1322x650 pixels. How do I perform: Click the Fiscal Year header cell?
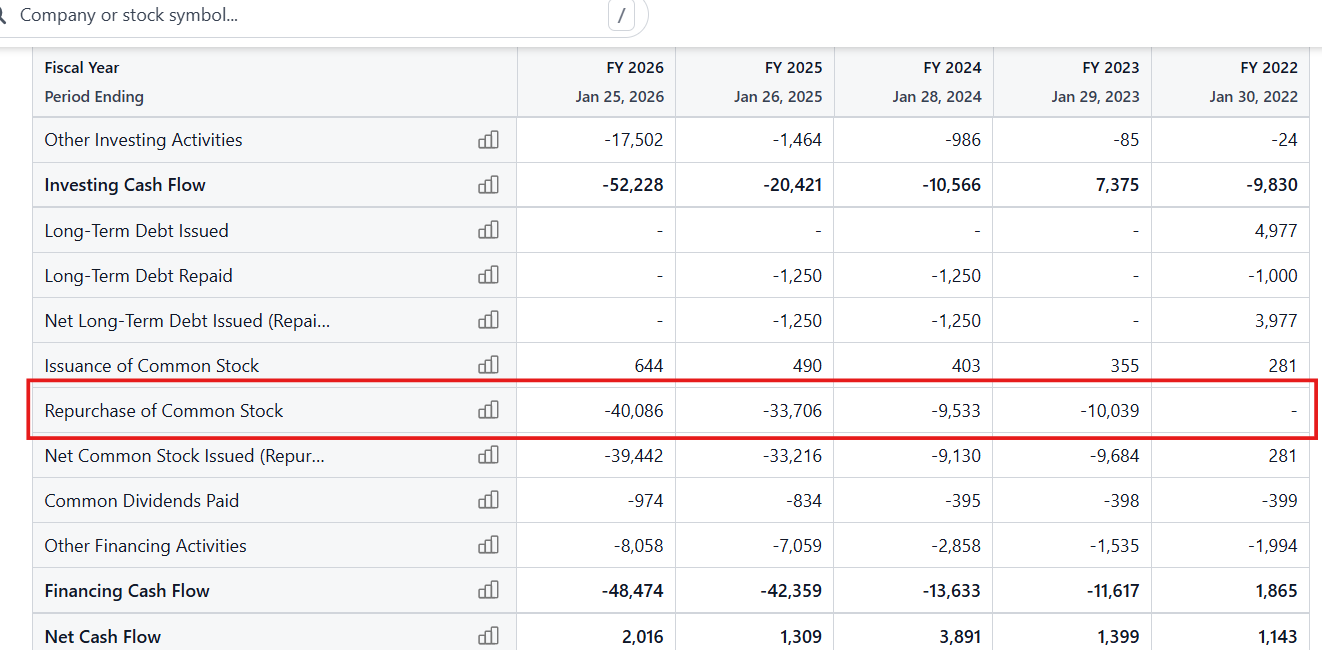click(x=81, y=67)
